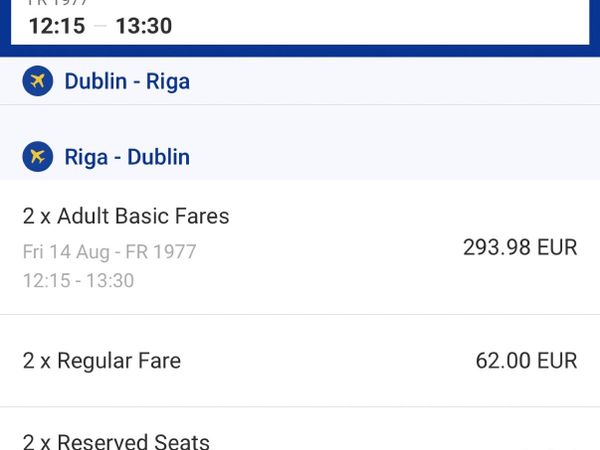Tap the bold 13:30 arrival time
The image size is (600, 450).
144,26
